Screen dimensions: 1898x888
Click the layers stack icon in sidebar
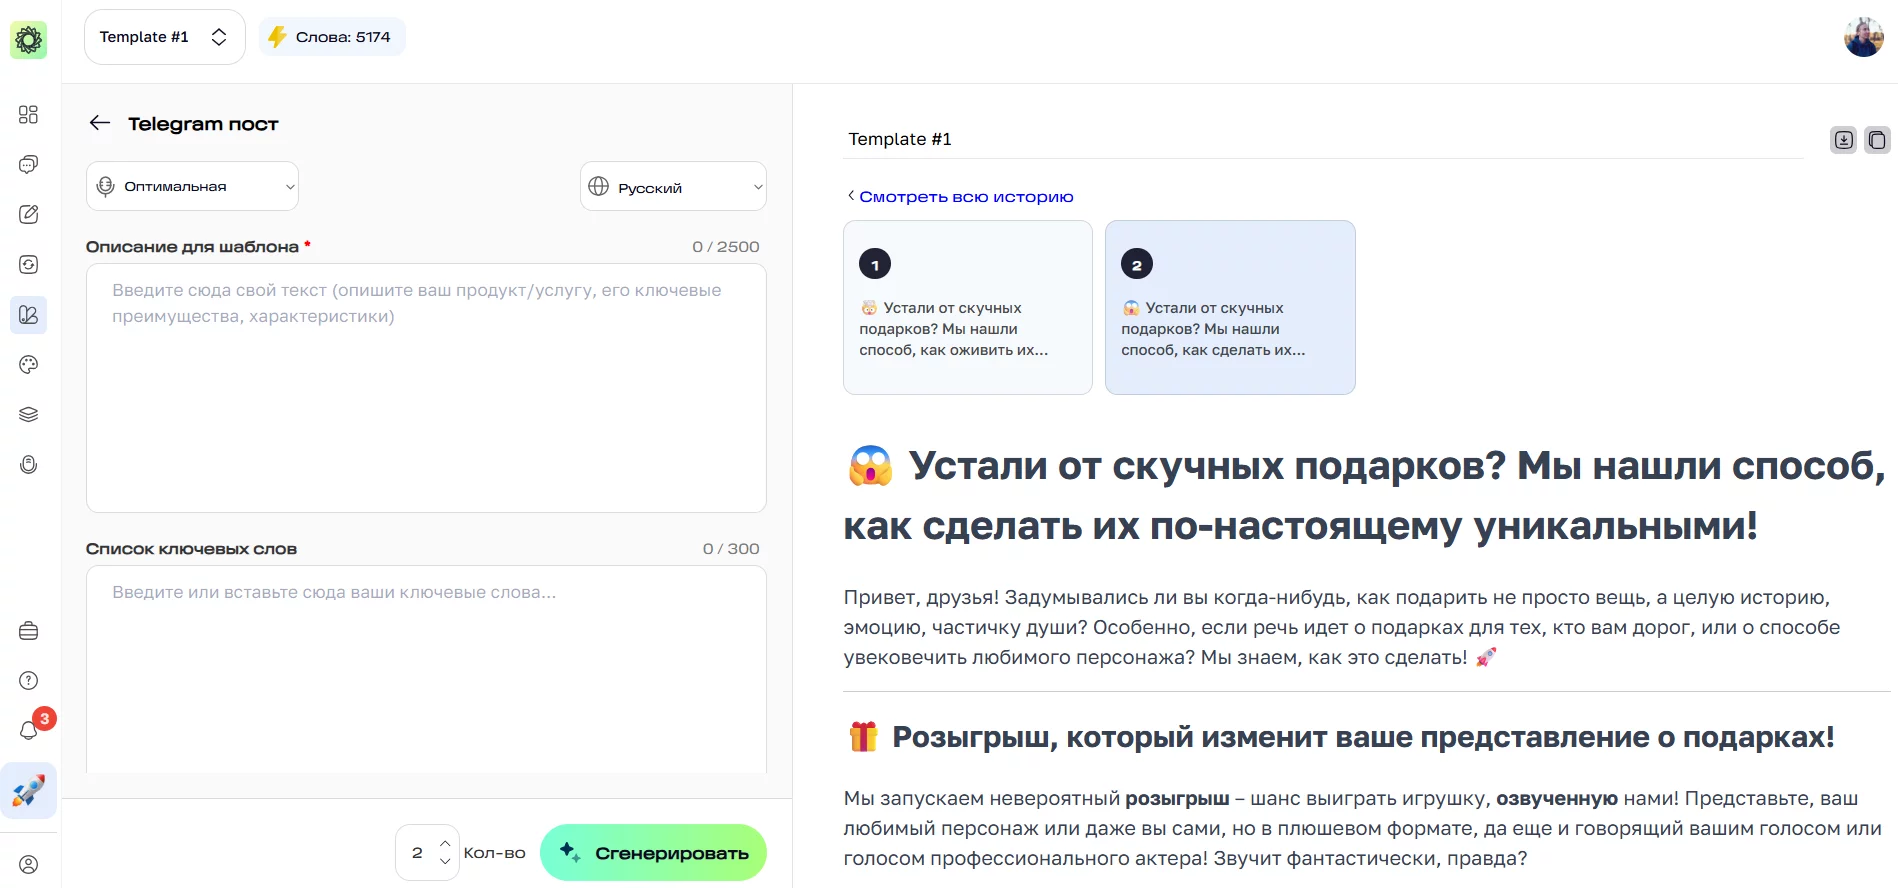pos(28,415)
